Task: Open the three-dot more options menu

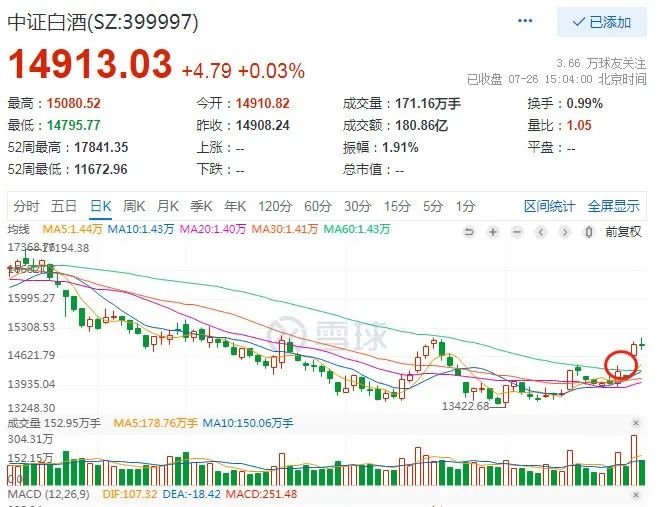Action: 525,21
